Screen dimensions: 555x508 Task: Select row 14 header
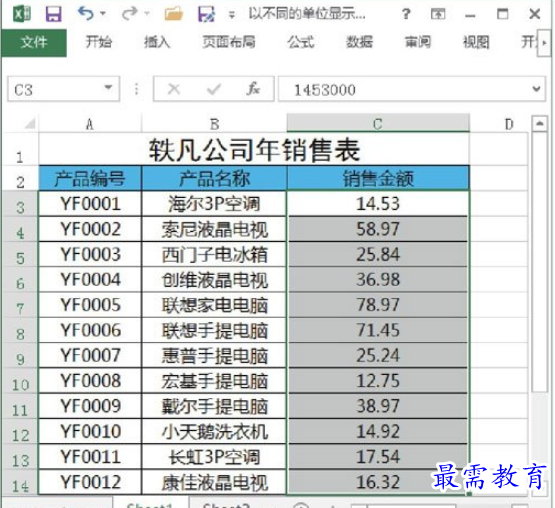pyautogui.click(x=20, y=482)
